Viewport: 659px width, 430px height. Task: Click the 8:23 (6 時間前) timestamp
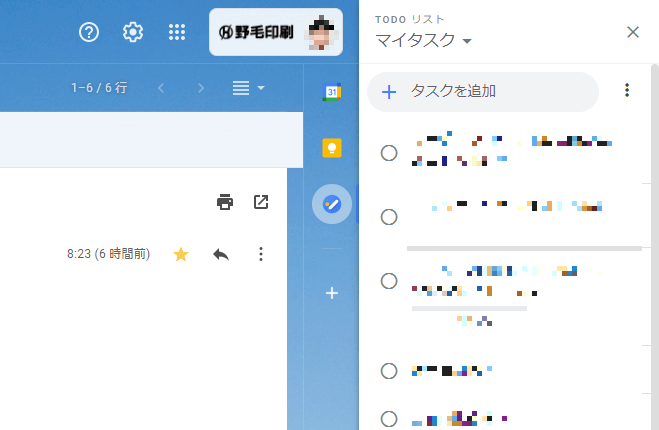coord(108,254)
